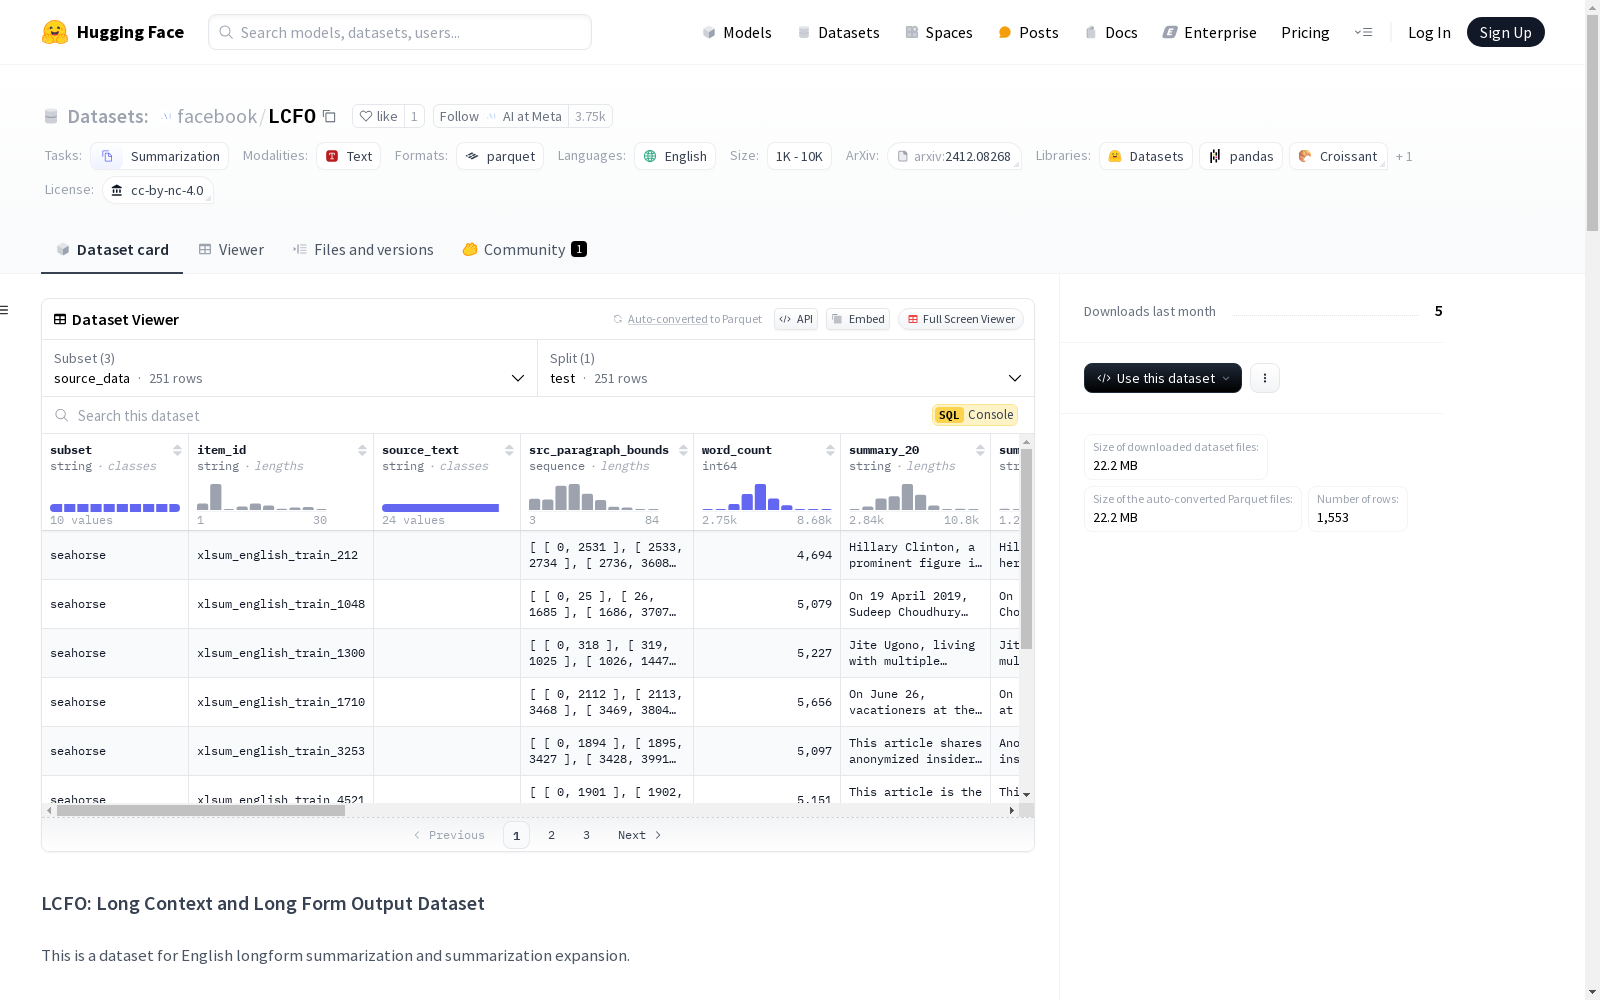1600x1000 pixels.
Task: Click the Summarization task tag
Action: 160,156
